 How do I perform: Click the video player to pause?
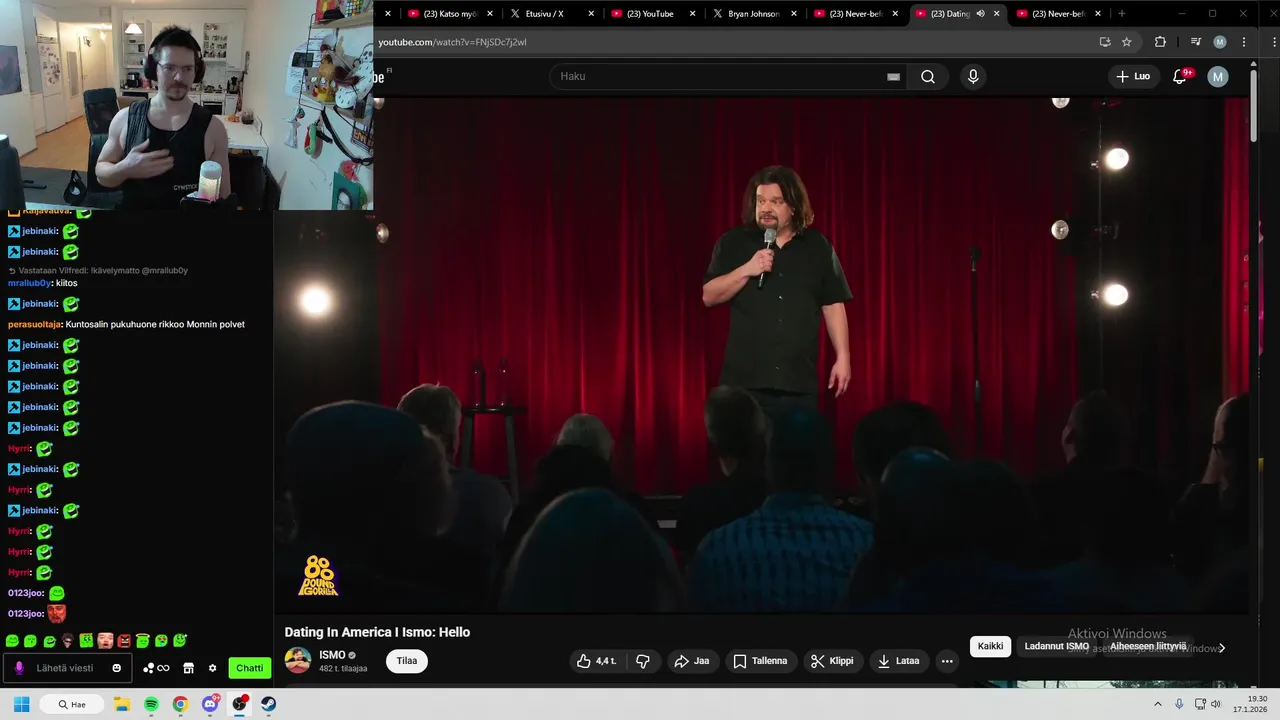[763, 355]
